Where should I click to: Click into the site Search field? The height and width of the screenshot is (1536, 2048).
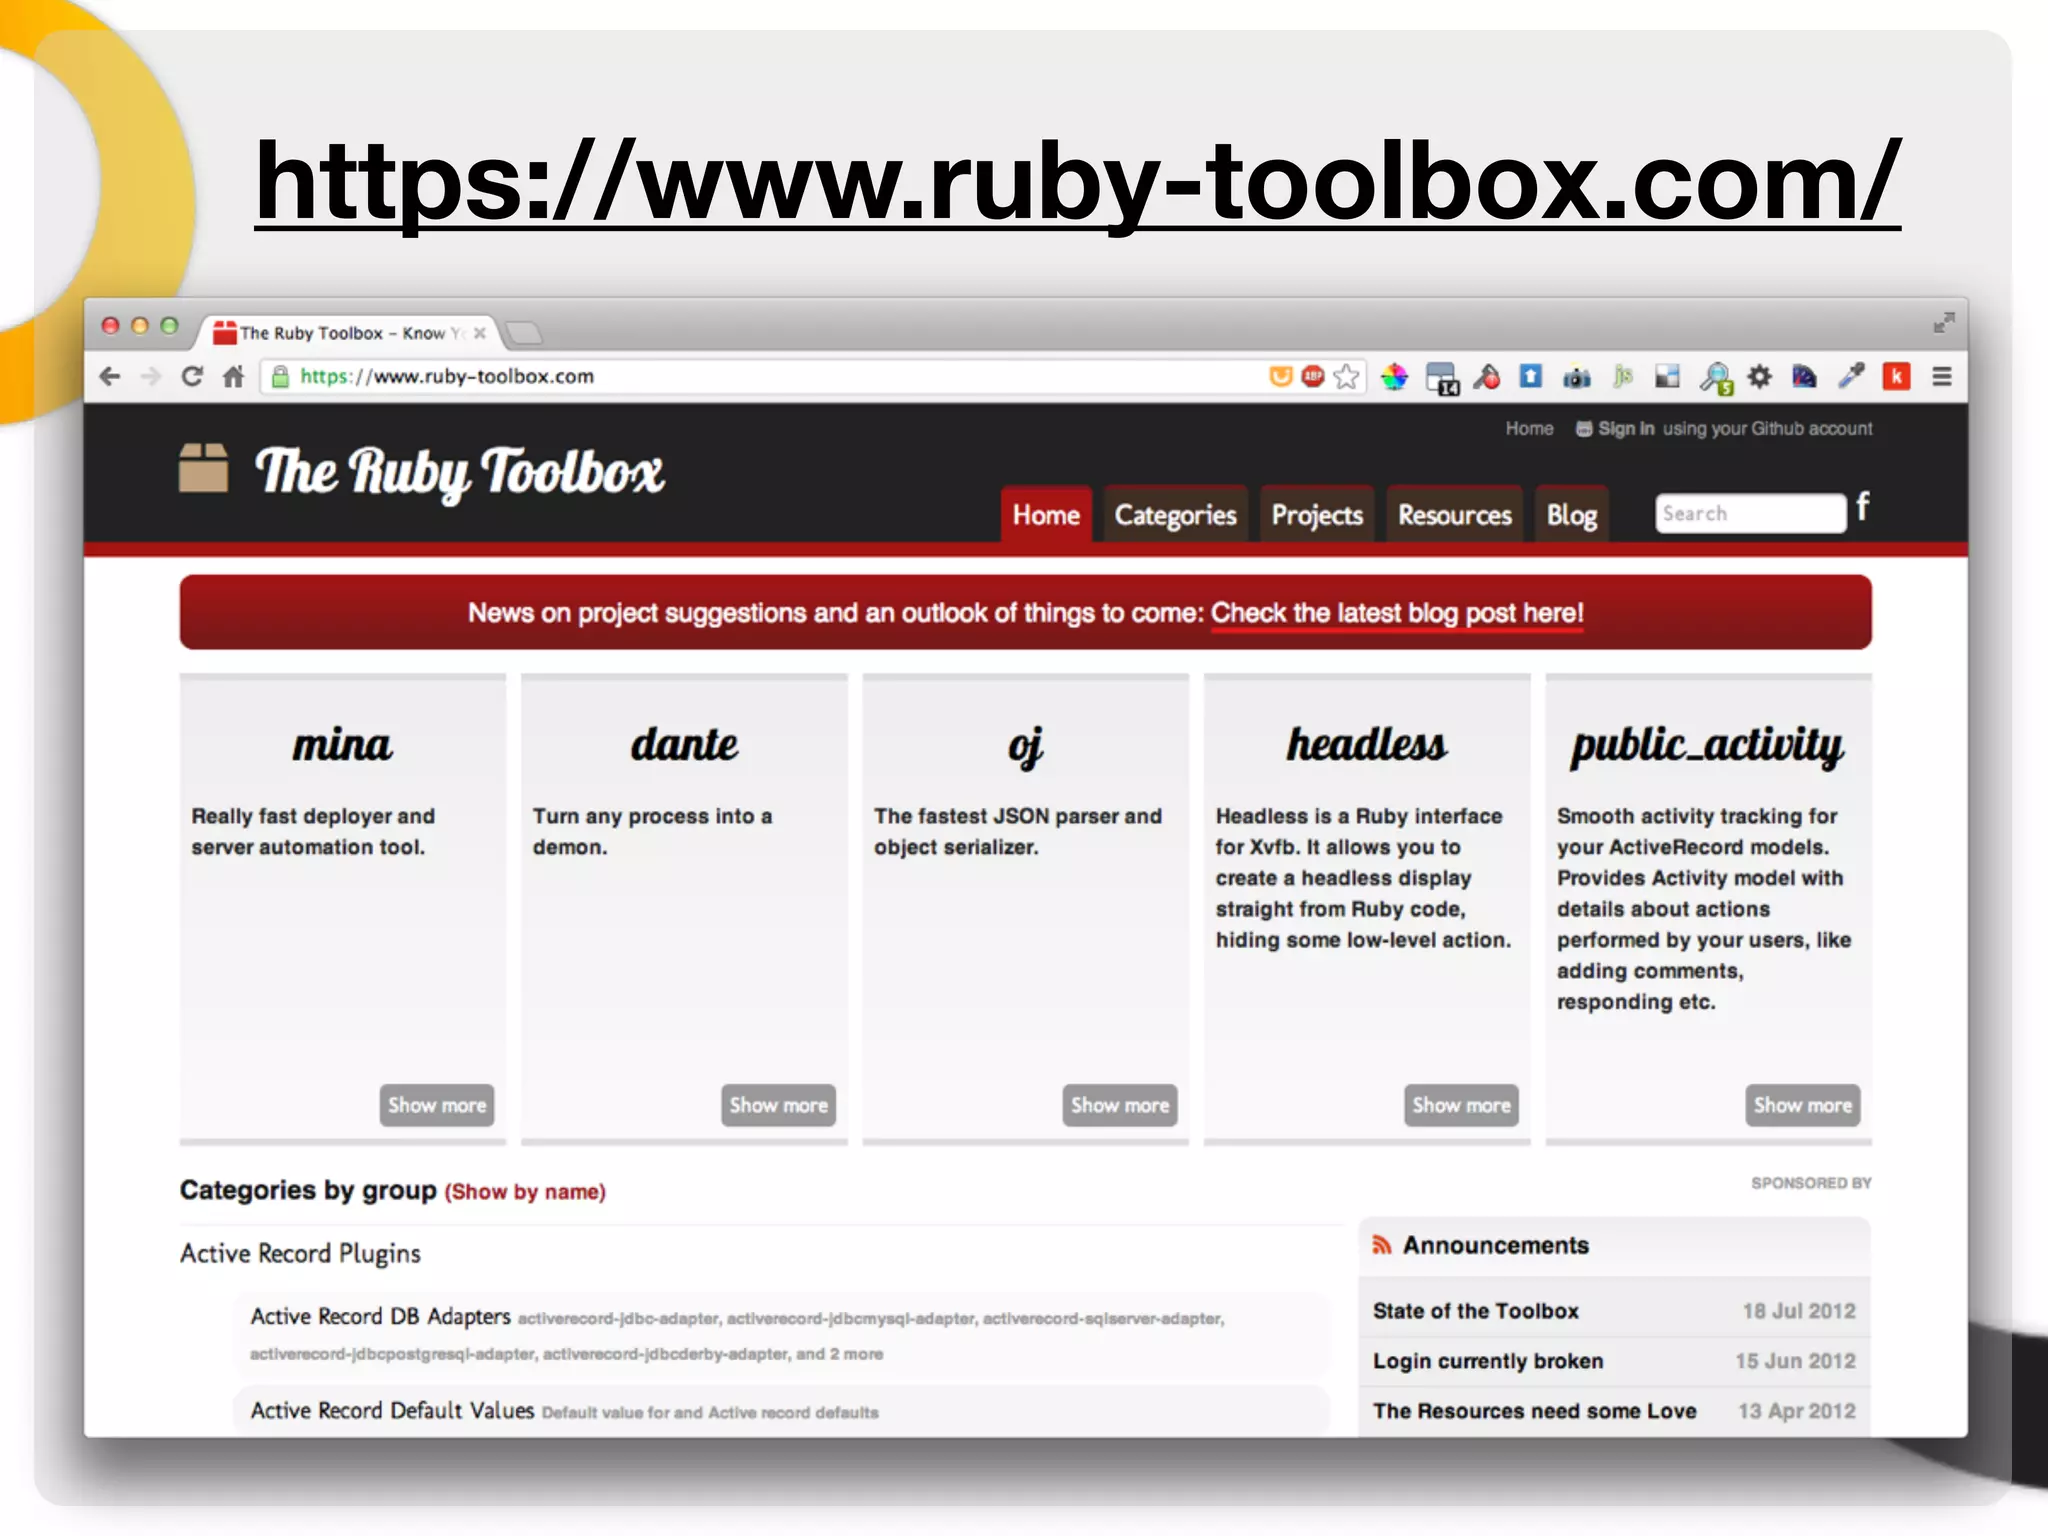pos(1750,513)
